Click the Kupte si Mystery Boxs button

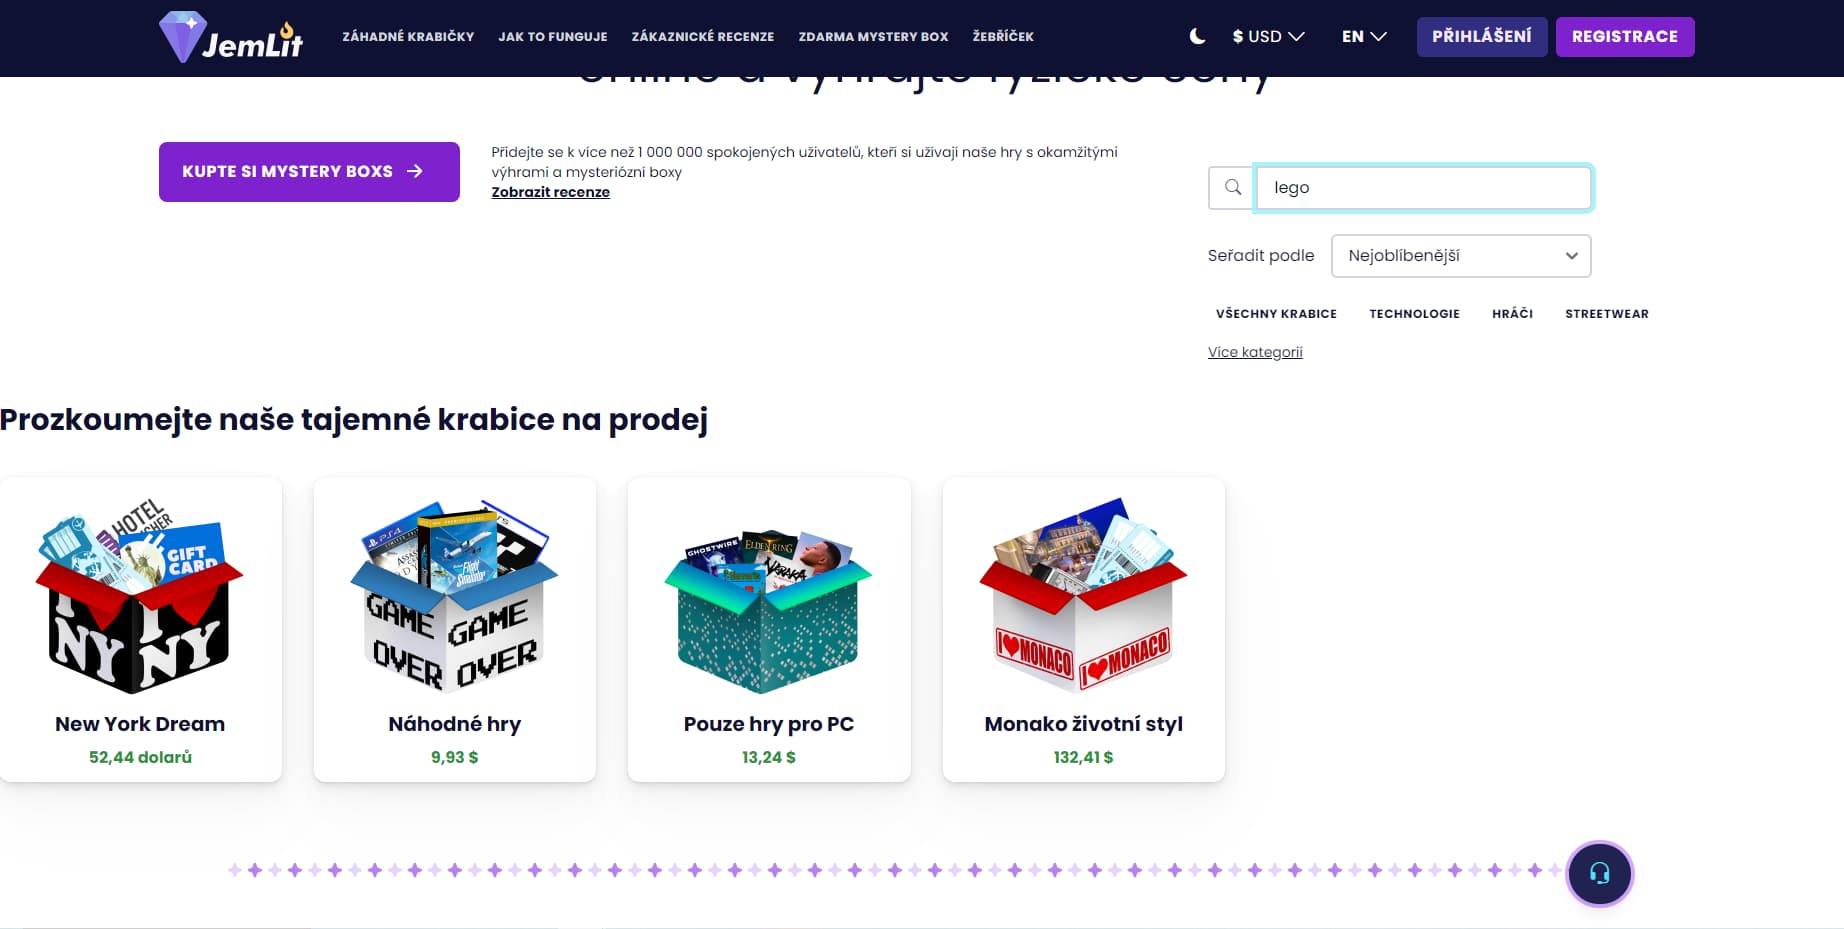(309, 172)
